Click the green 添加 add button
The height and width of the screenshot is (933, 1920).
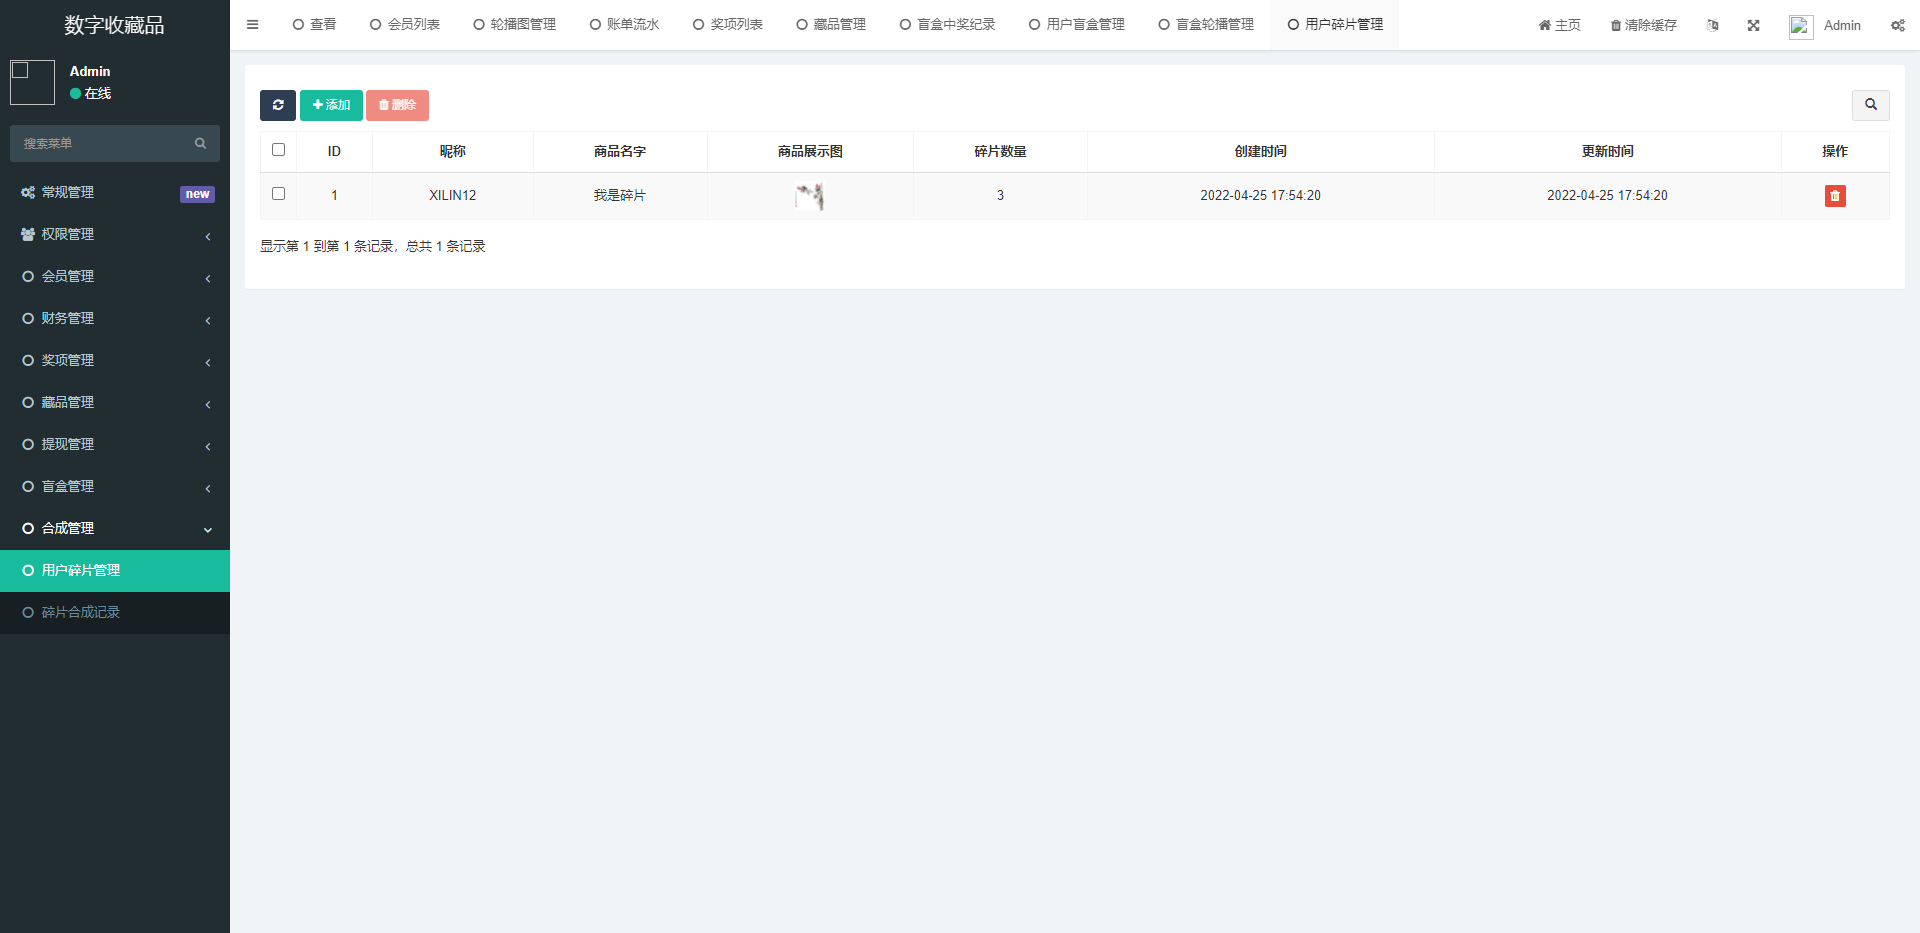pyautogui.click(x=331, y=105)
